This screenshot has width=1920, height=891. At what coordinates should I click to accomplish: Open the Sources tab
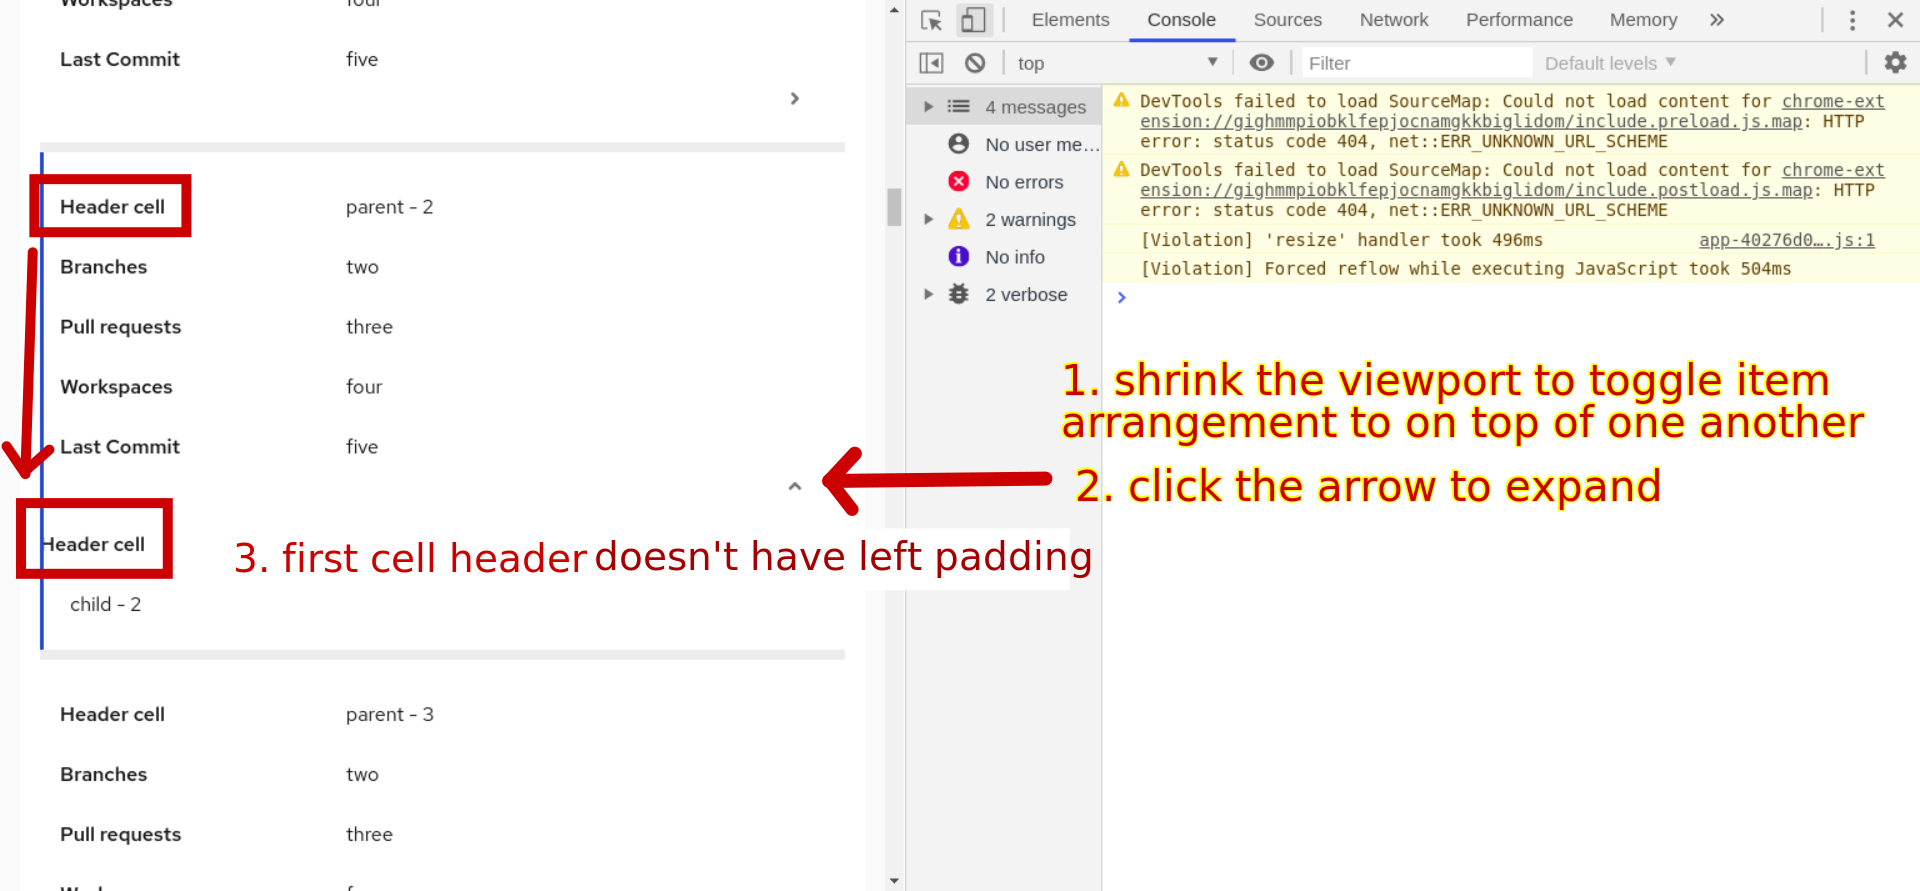[x=1287, y=20]
